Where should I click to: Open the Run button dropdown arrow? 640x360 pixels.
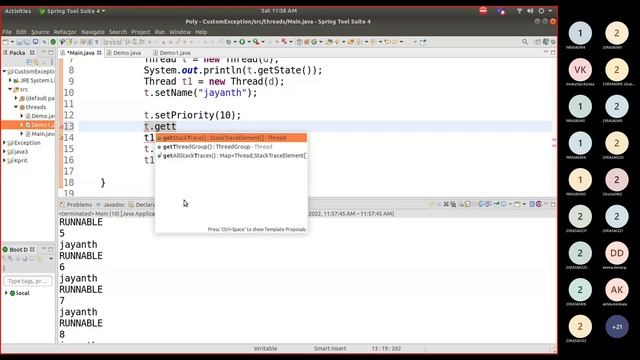249,42
